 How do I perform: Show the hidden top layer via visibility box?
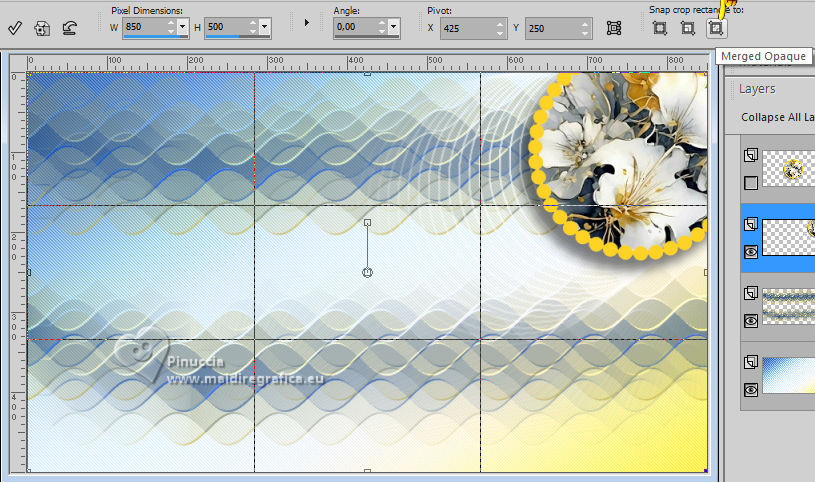click(751, 183)
